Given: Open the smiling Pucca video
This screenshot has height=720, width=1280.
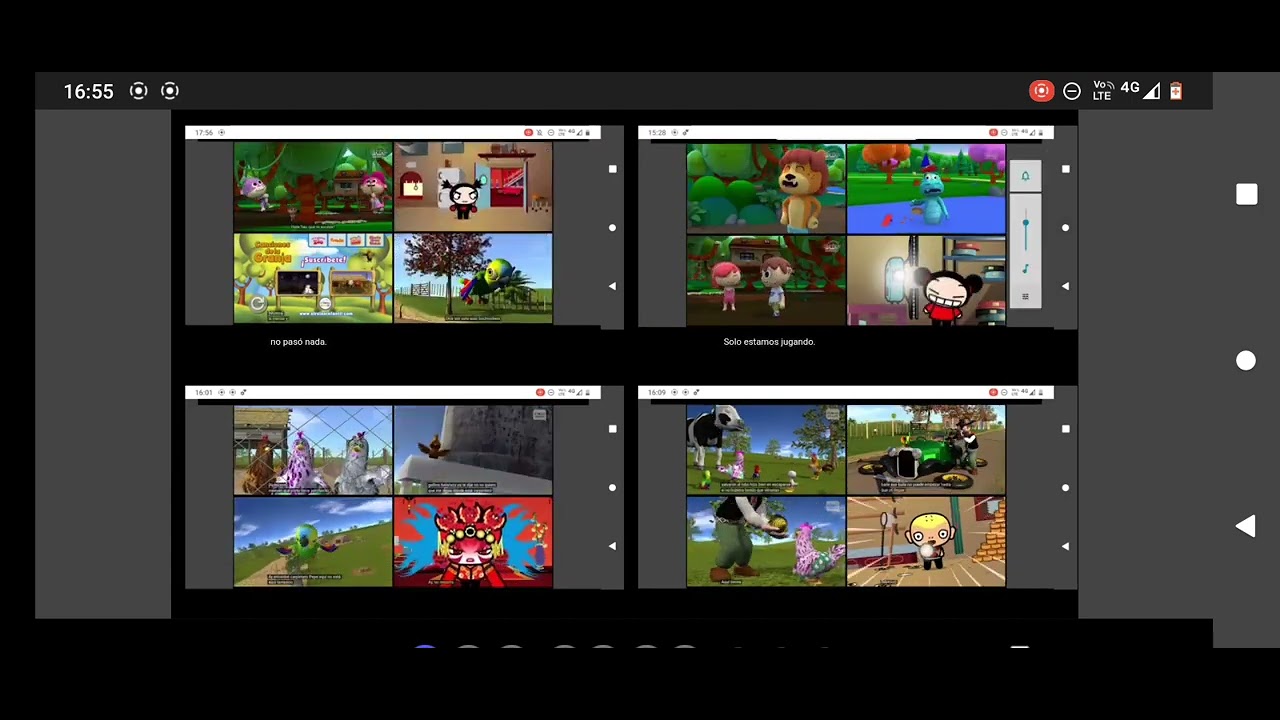Looking at the screenshot, I should pyautogui.click(x=926, y=281).
